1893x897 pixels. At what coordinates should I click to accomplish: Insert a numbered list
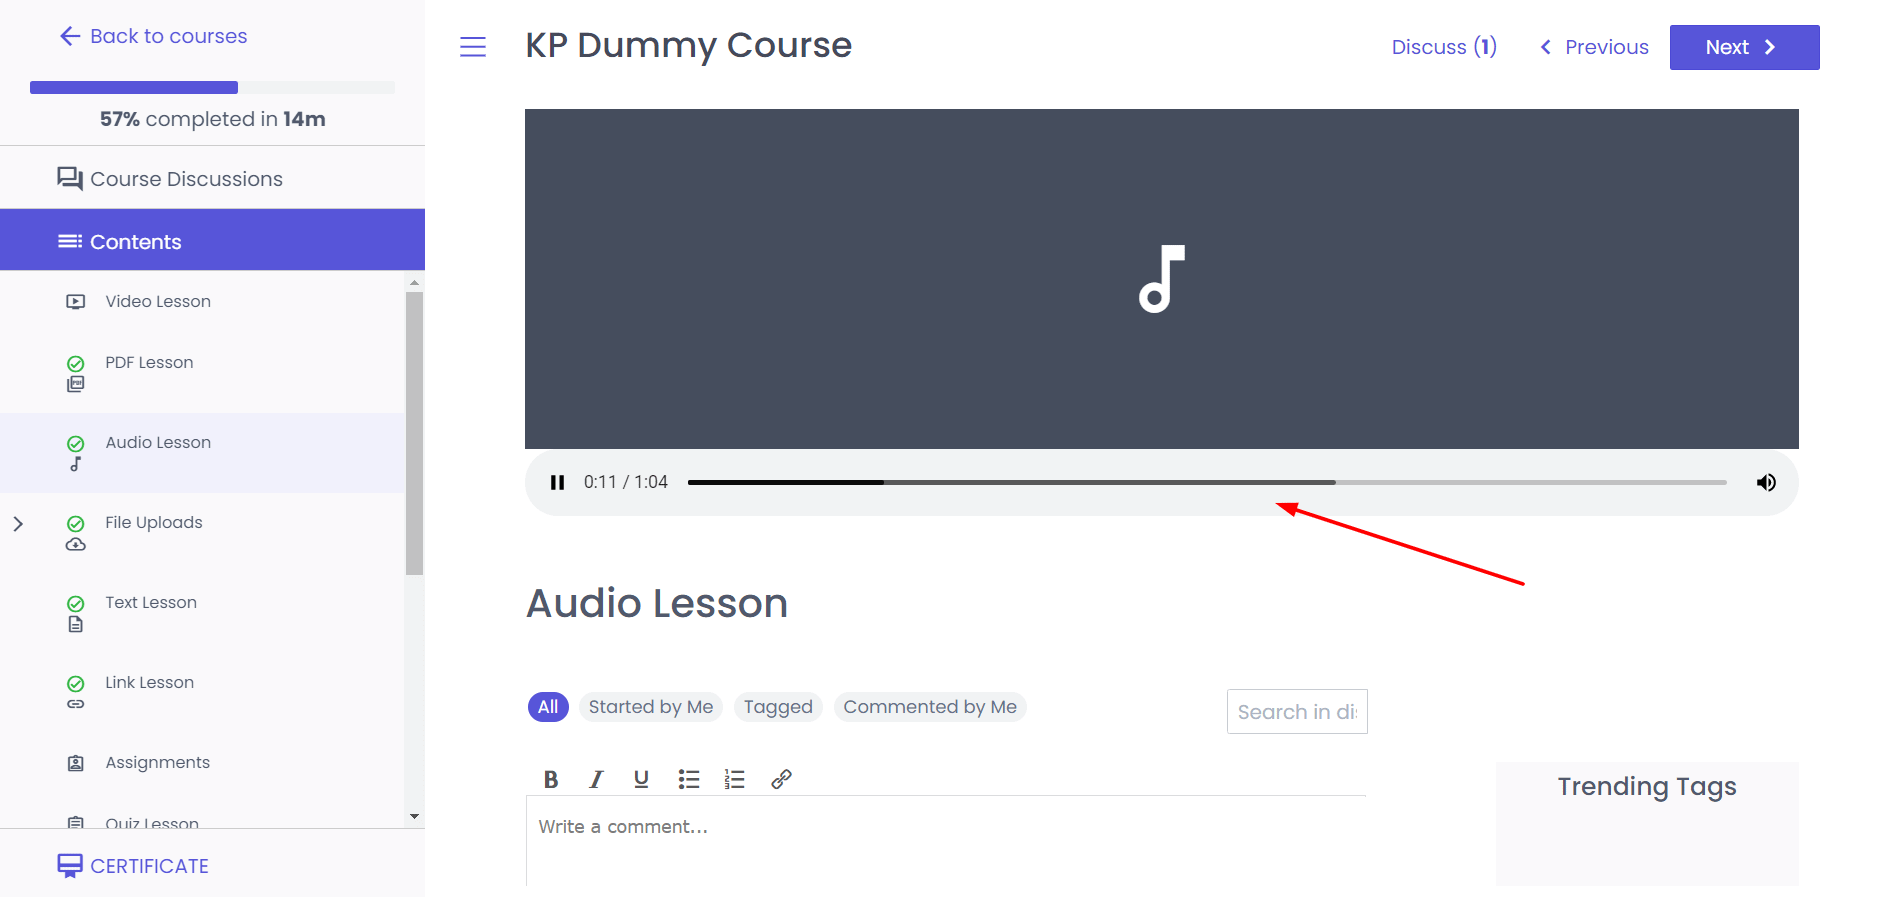click(x=735, y=779)
